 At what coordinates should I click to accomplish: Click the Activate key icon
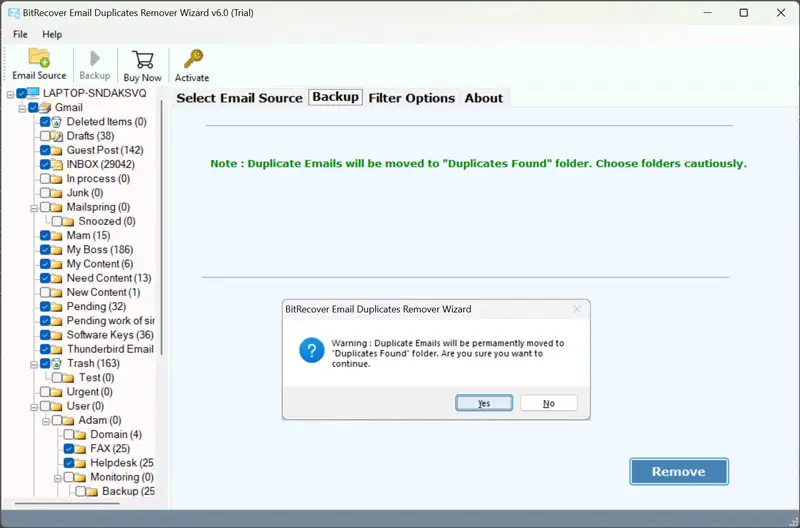click(x=192, y=60)
